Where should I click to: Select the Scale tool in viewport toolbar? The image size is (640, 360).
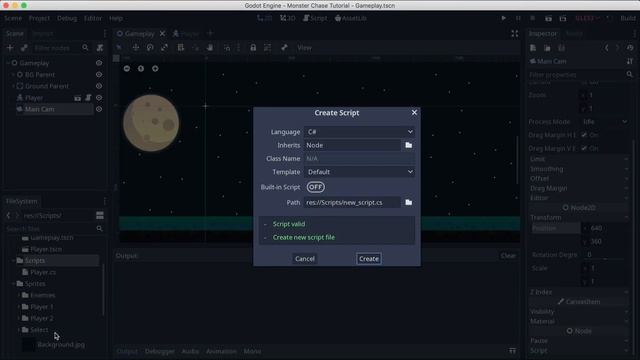[164, 48]
